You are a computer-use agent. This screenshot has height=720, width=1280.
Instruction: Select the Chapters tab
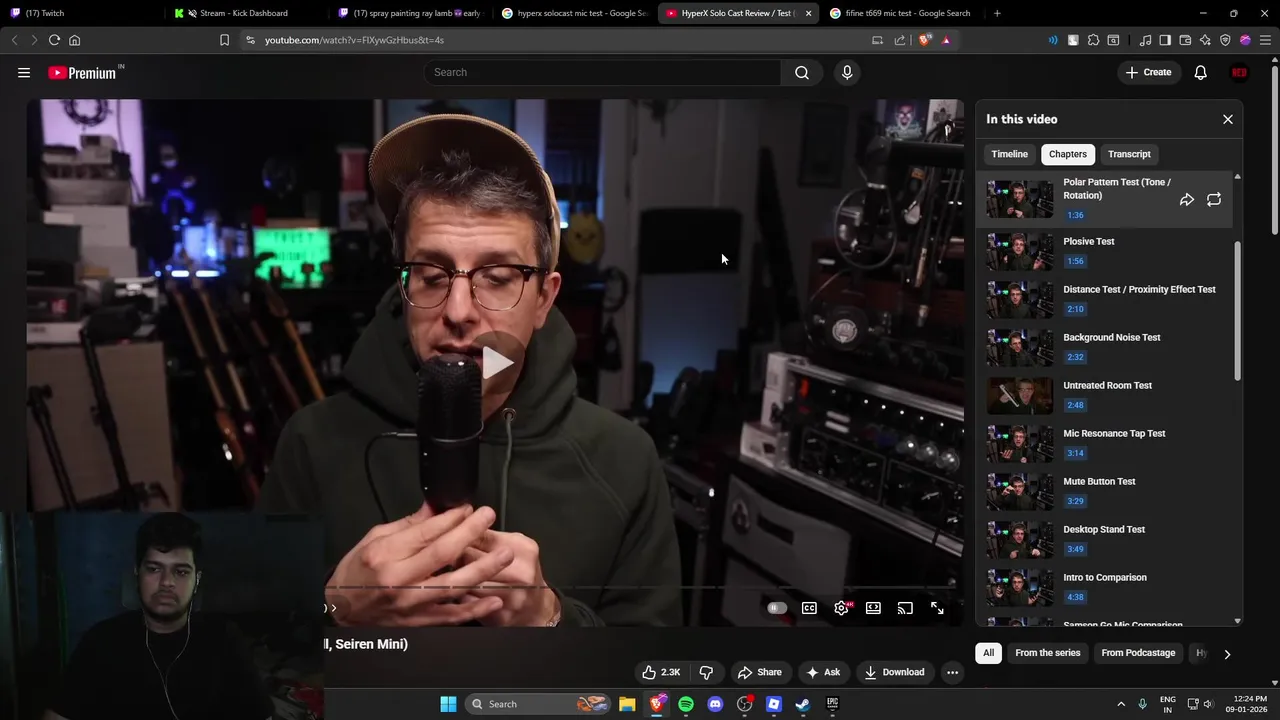tap(1067, 154)
